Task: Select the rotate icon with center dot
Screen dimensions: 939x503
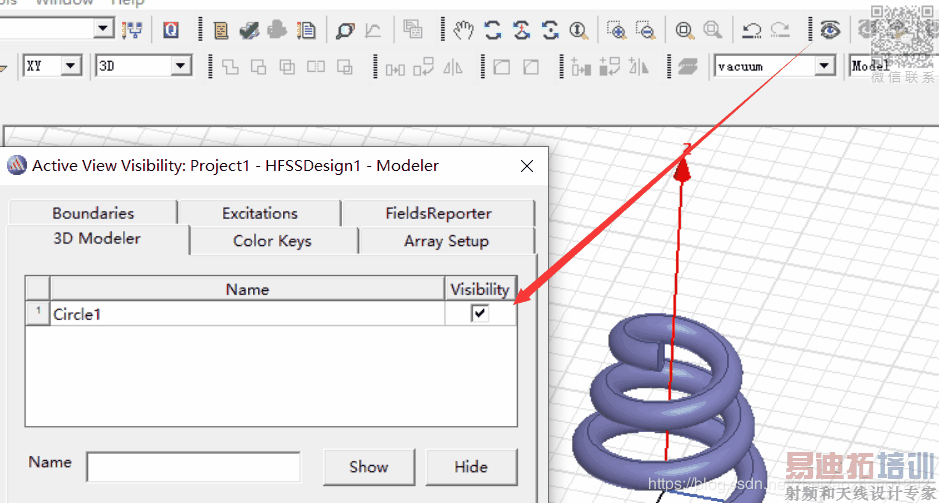Action: pos(550,30)
